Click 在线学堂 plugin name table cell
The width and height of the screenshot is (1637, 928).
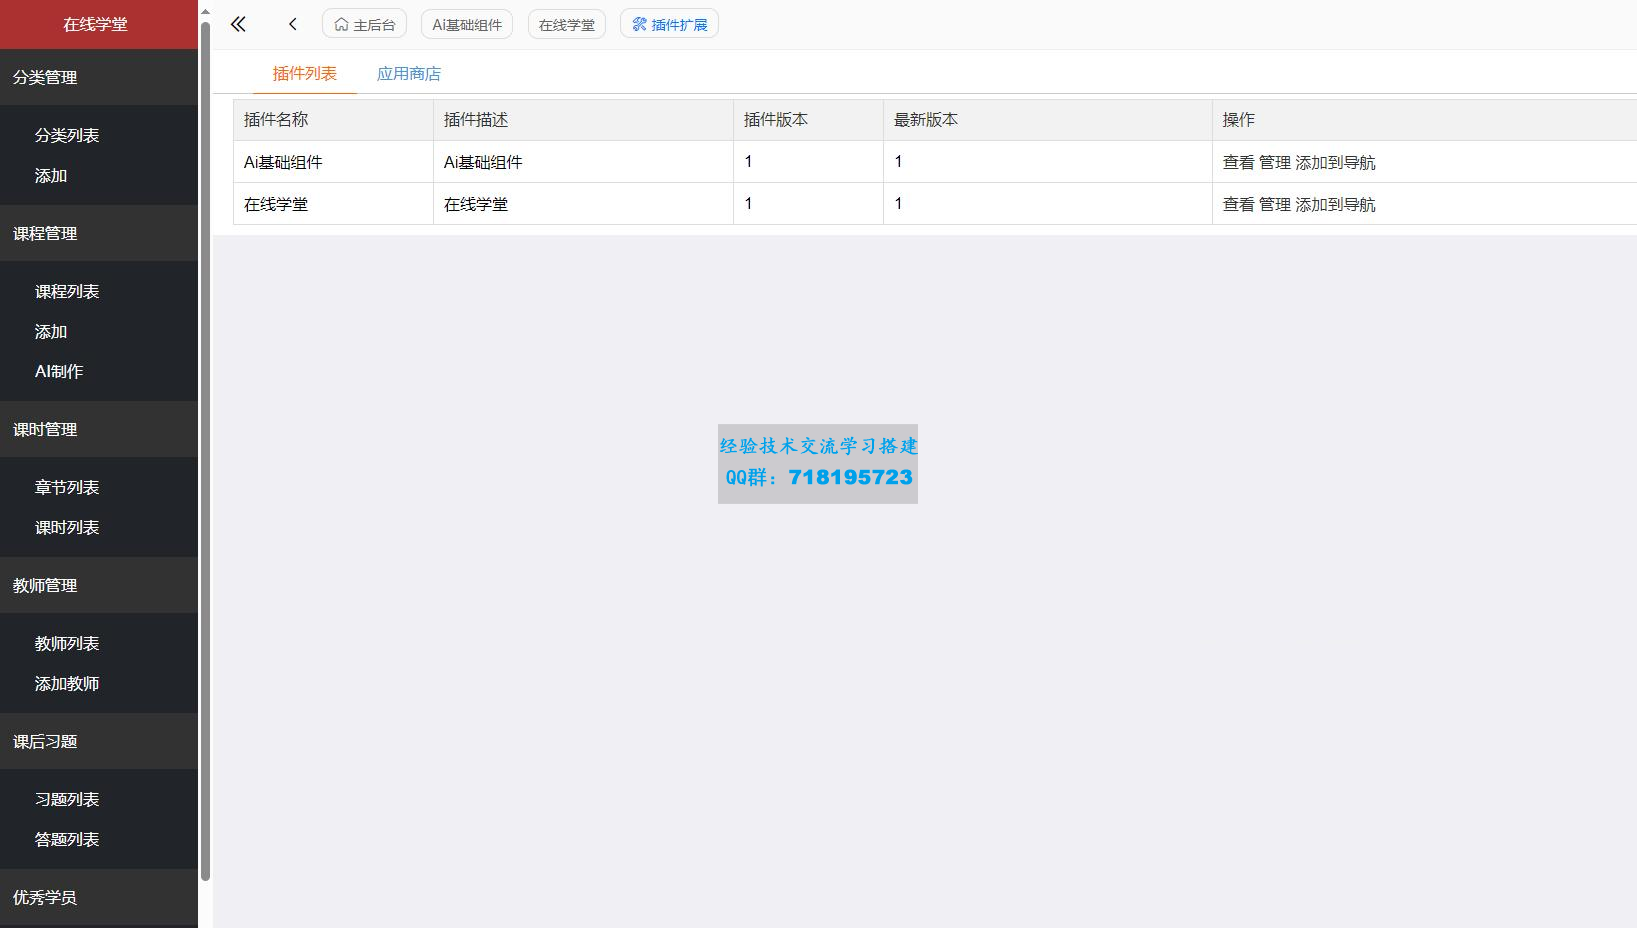pos(277,204)
